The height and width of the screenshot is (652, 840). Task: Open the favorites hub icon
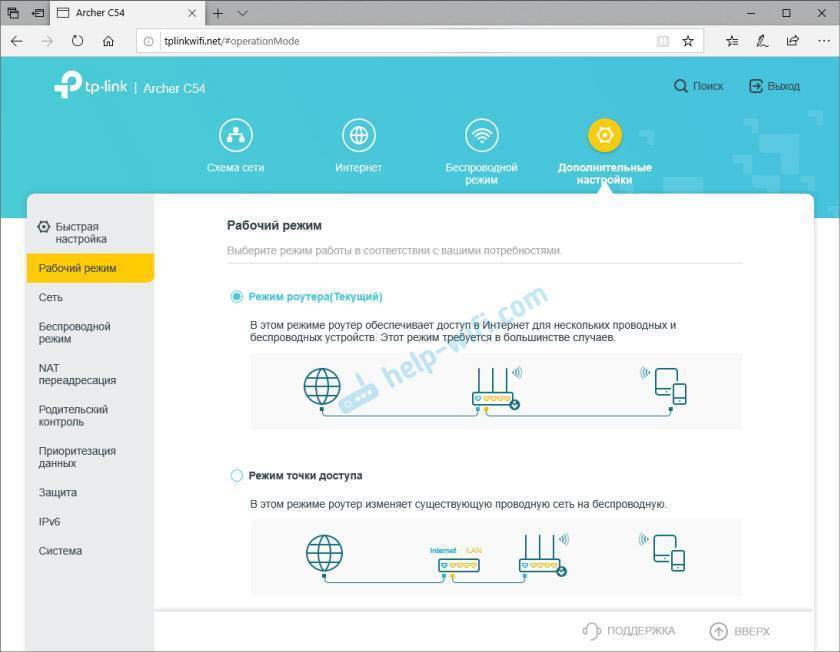[732, 41]
